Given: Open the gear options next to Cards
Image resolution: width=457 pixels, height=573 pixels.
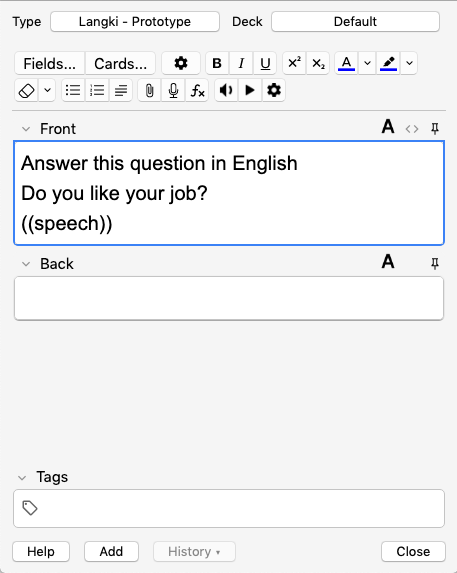Looking at the screenshot, I should point(181,63).
